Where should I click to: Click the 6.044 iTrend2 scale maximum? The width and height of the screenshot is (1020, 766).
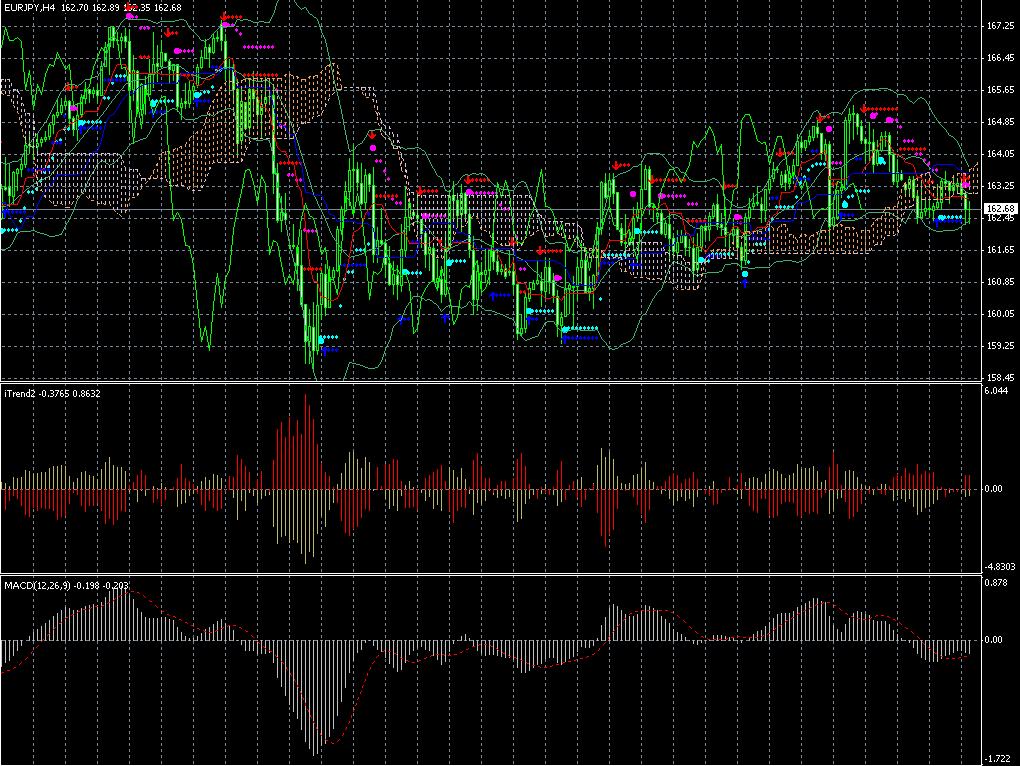click(x=996, y=391)
